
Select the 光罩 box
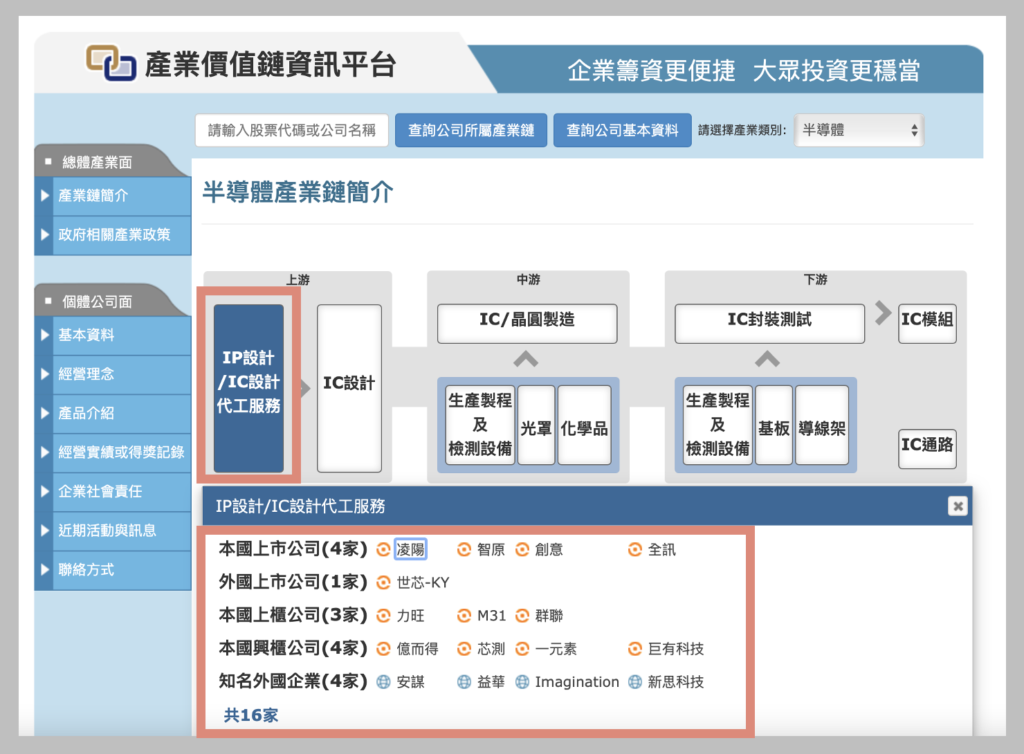tap(536, 425)
